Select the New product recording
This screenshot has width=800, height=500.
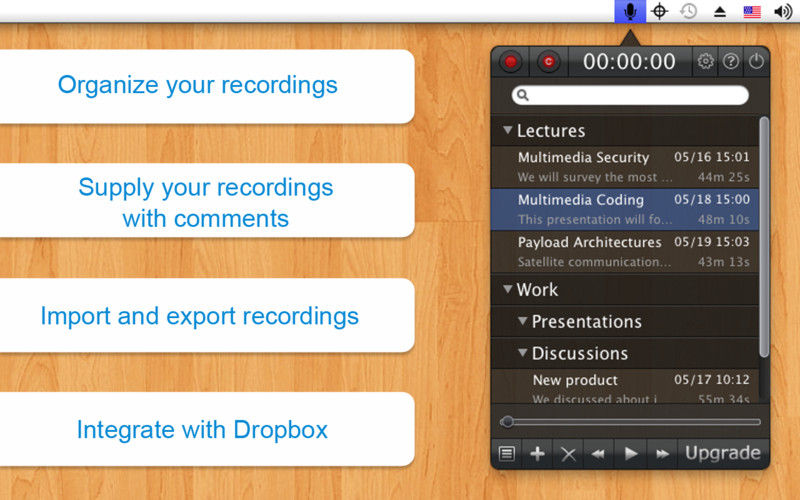(x=625, y=387)
